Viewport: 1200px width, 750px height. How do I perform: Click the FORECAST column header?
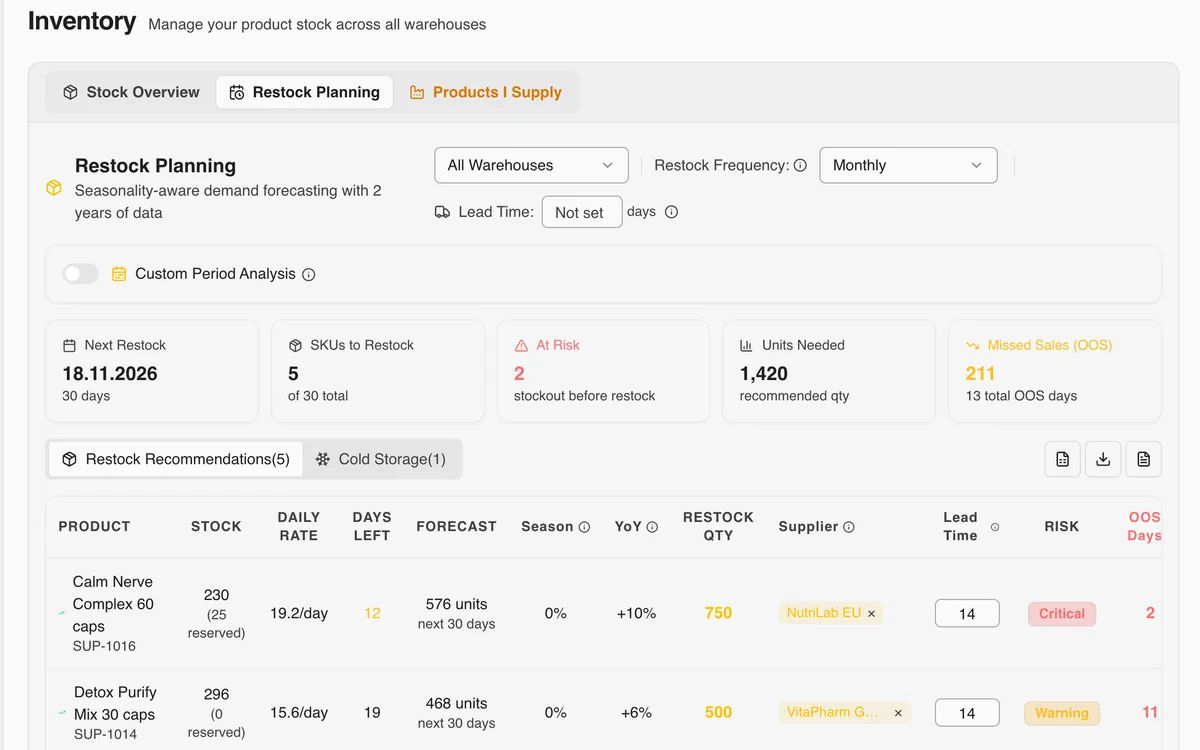coord(456,526)
